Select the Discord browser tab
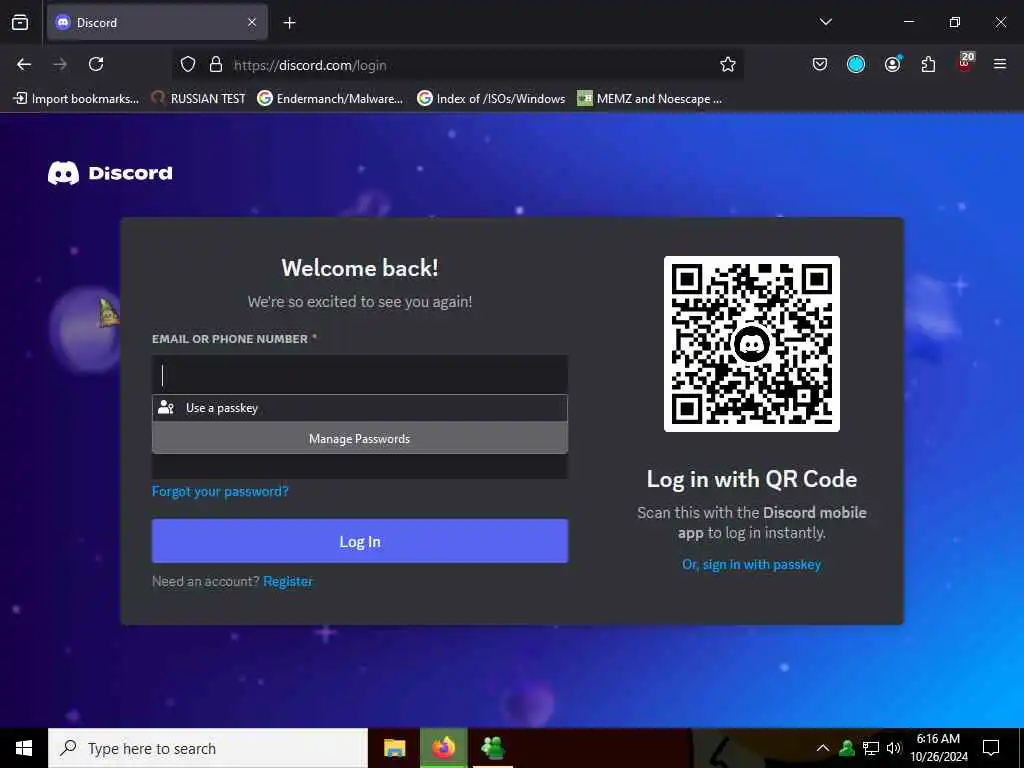 (157, 22)
